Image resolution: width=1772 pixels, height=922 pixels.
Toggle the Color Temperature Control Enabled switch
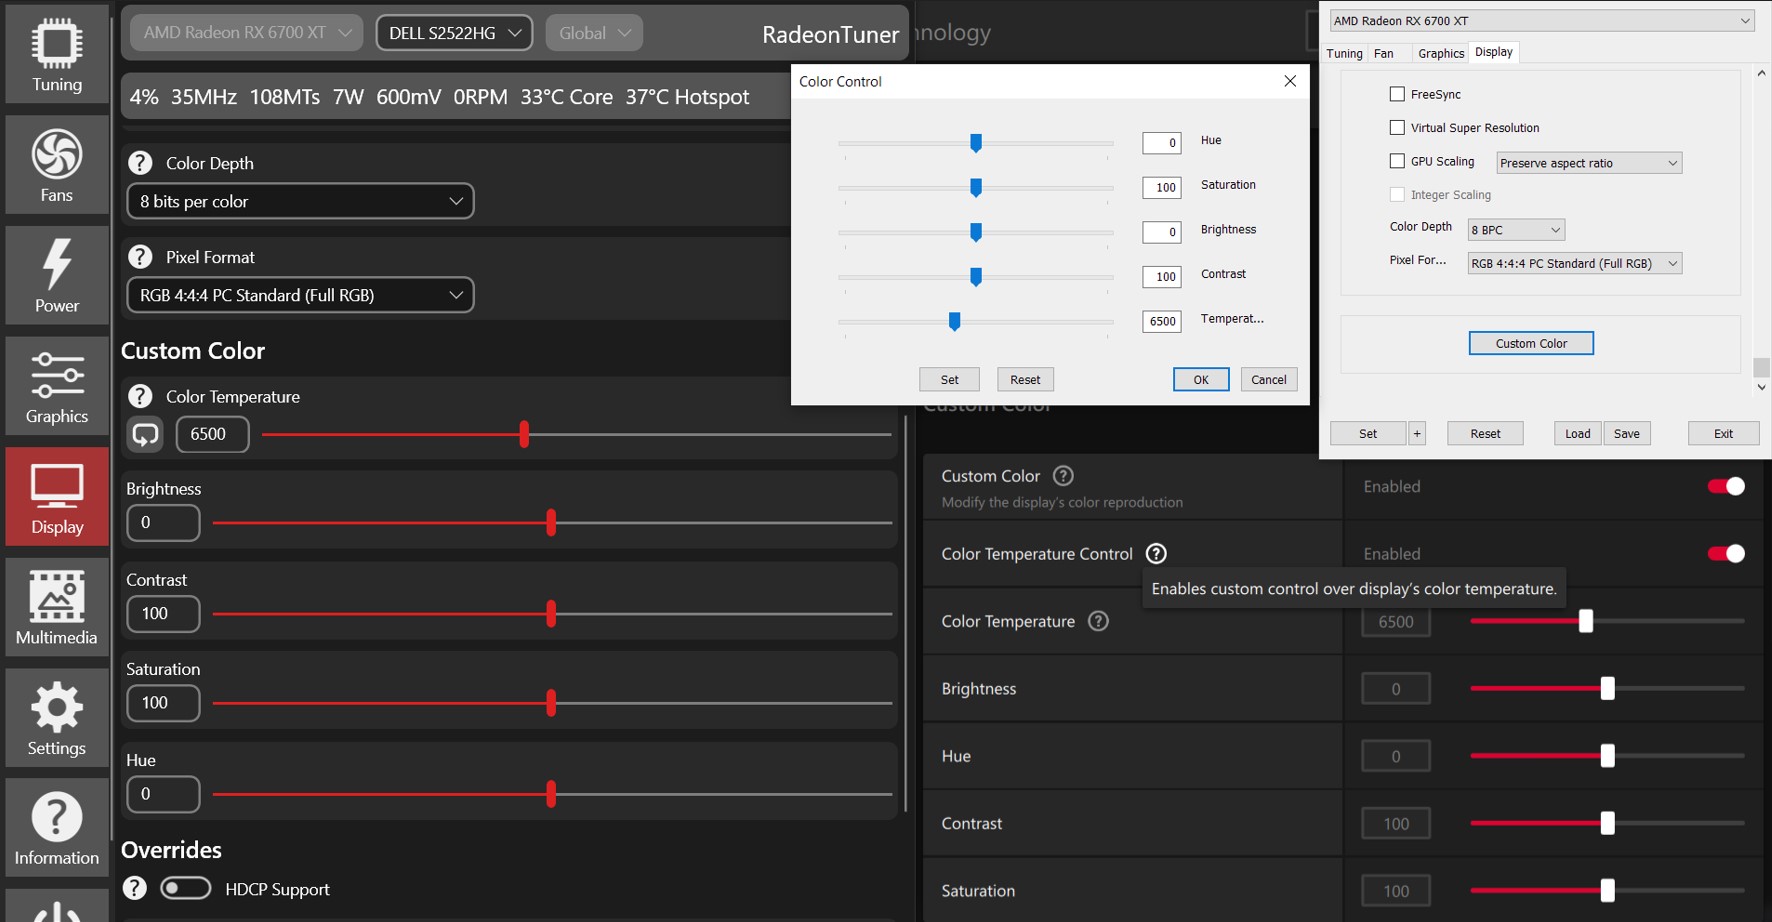pos(1726,553)
